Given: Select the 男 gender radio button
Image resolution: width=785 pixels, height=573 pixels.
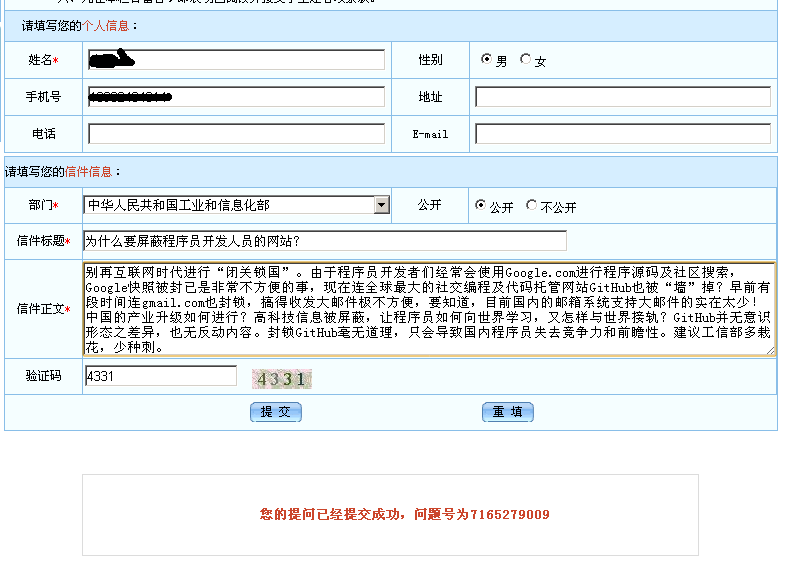Looking at the screenshot, I should [x=486, y=59].
